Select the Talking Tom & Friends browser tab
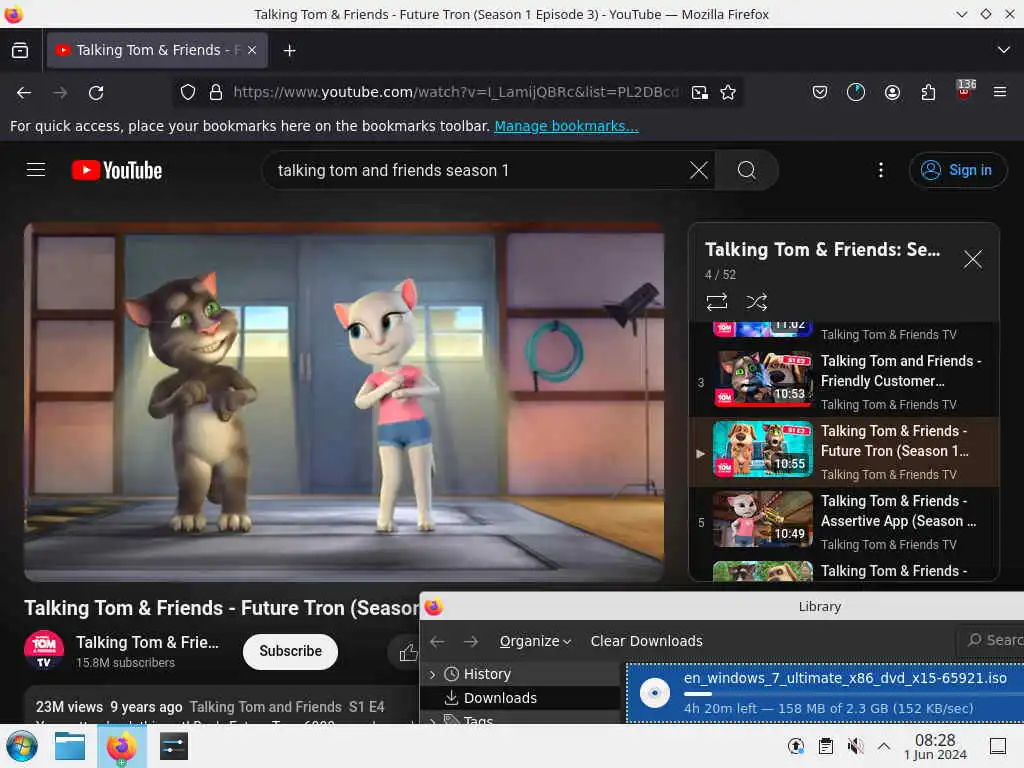This screenshot has width=1024, height=768. click(157, 50)
